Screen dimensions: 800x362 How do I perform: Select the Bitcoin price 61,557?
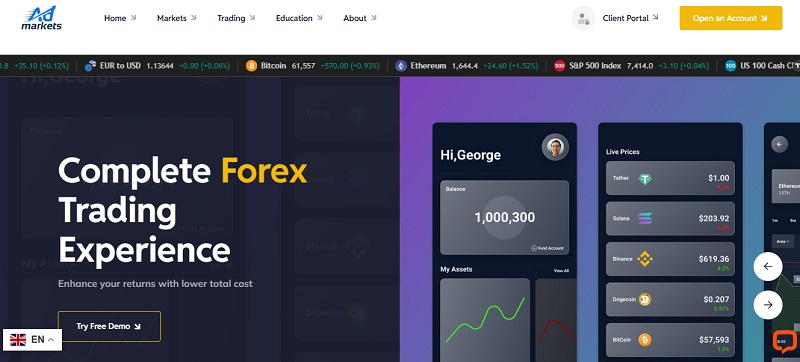pos(303,66)
